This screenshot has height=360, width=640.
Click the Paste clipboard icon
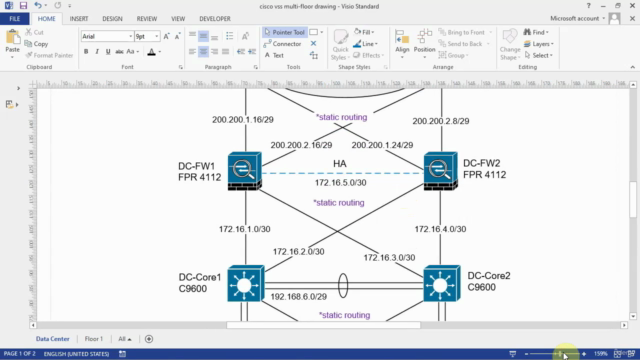(13, 38)
